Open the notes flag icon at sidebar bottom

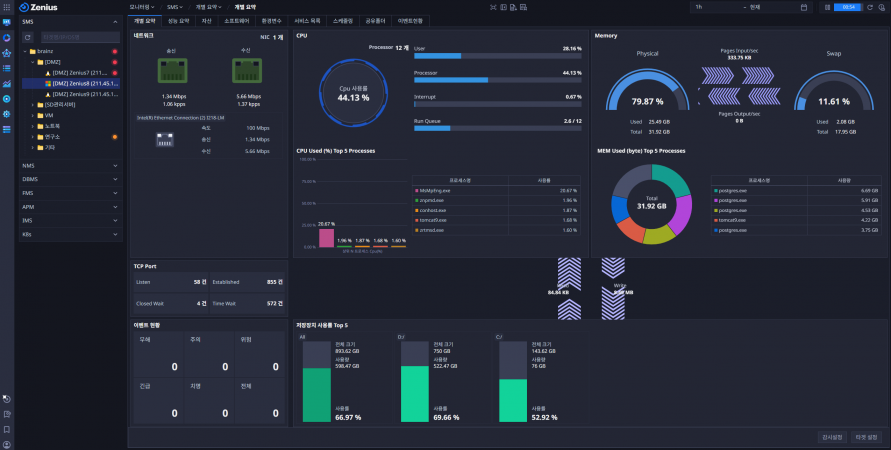(x=7, y=414)
